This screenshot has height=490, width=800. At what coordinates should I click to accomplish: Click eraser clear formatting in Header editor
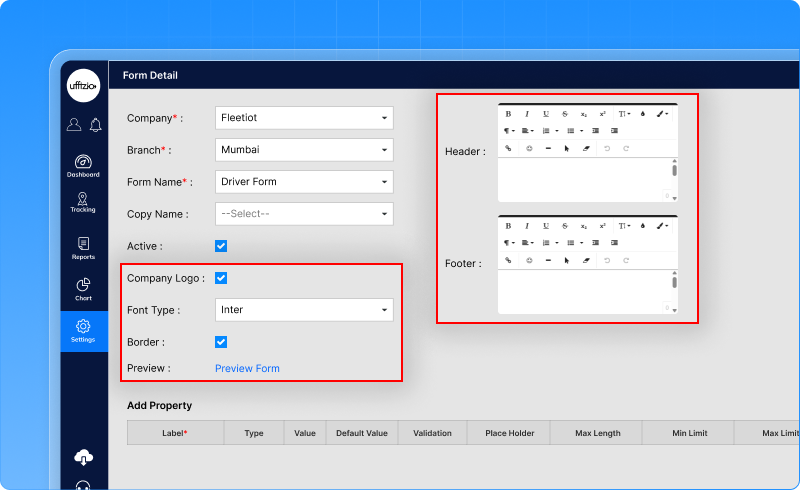(x=586, y=148)
